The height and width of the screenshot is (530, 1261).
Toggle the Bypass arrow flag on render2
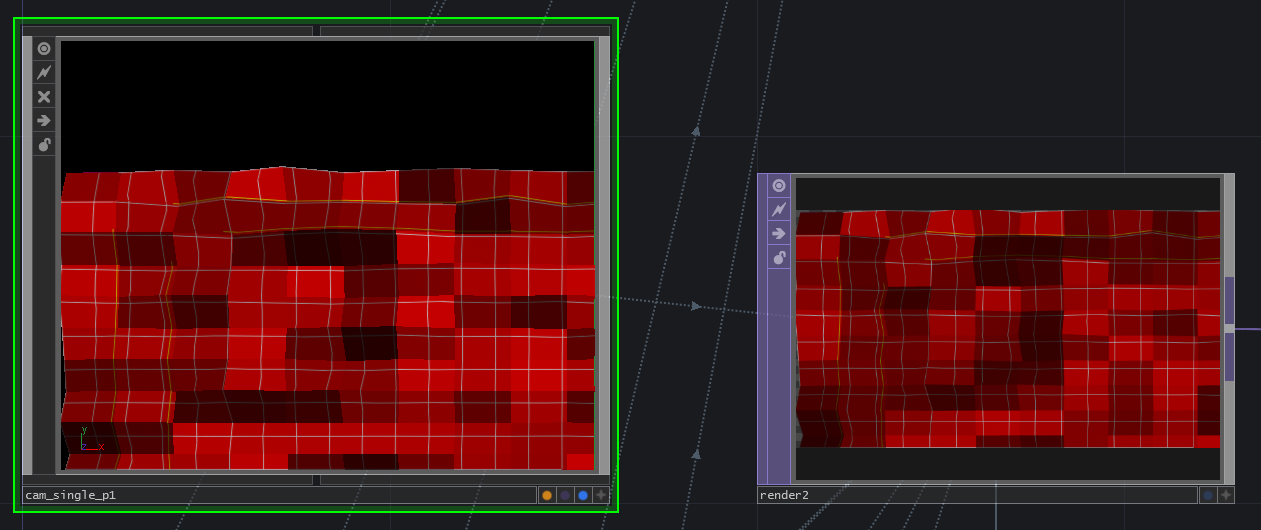[x=779, y=233]
